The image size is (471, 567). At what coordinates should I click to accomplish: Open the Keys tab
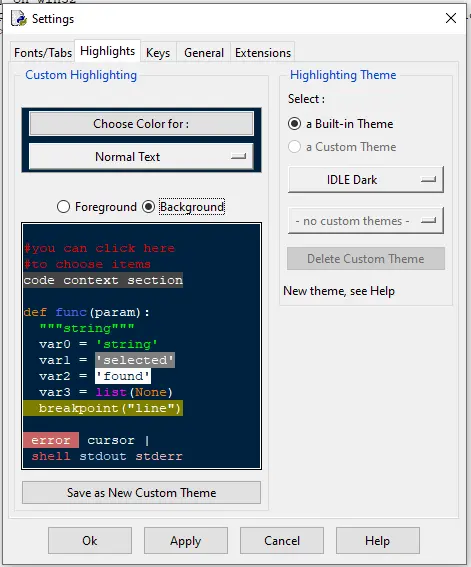158,53
